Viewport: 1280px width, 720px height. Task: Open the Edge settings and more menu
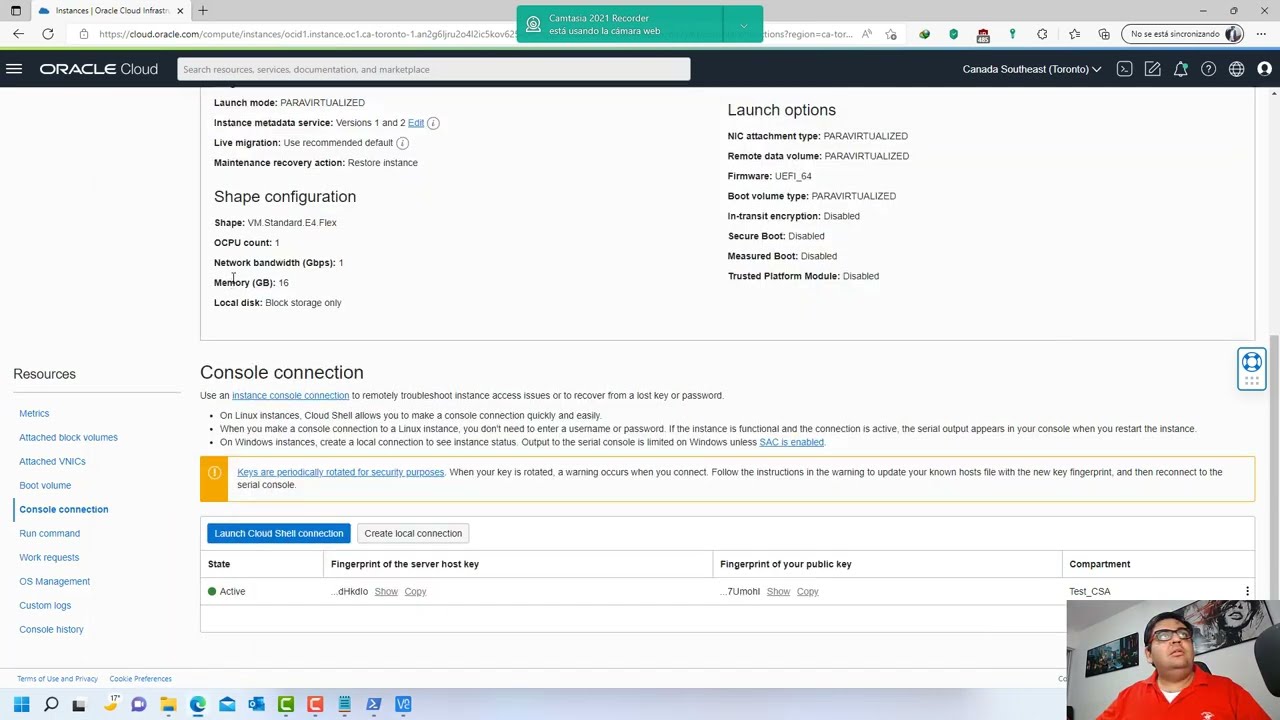1262,34
